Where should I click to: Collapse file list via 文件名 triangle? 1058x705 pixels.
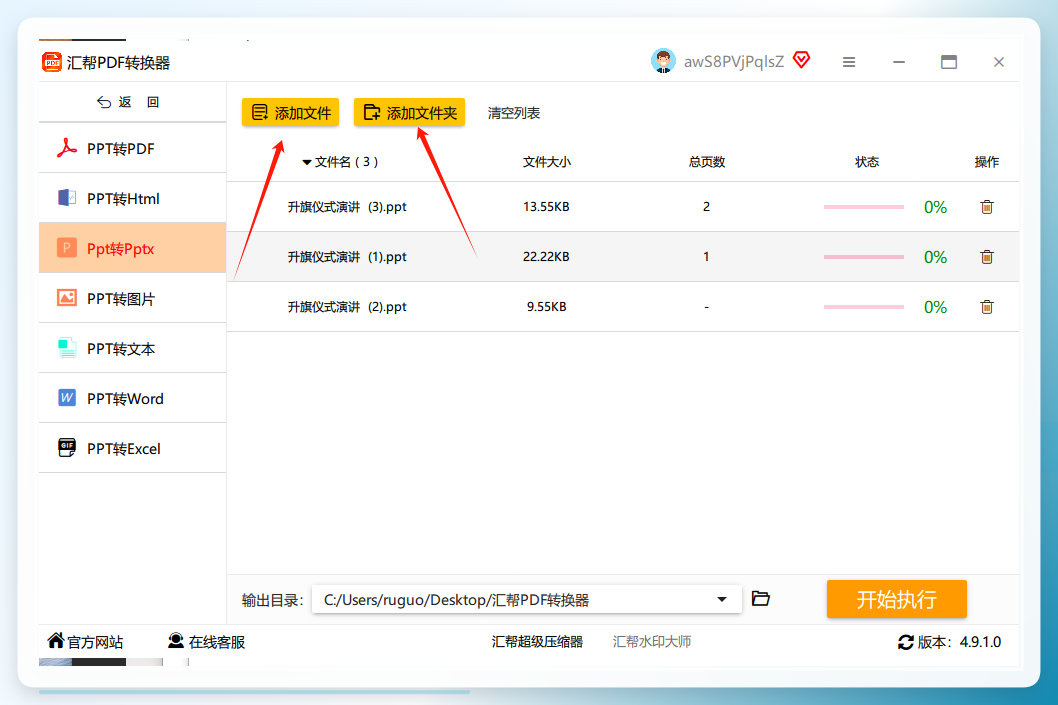point(306,163)
